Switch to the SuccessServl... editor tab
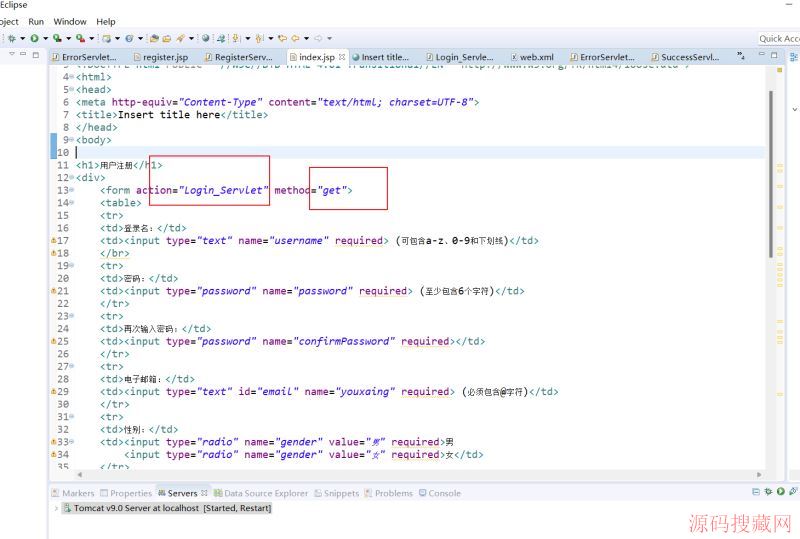 pyautogui.click(x=685, y=57)
